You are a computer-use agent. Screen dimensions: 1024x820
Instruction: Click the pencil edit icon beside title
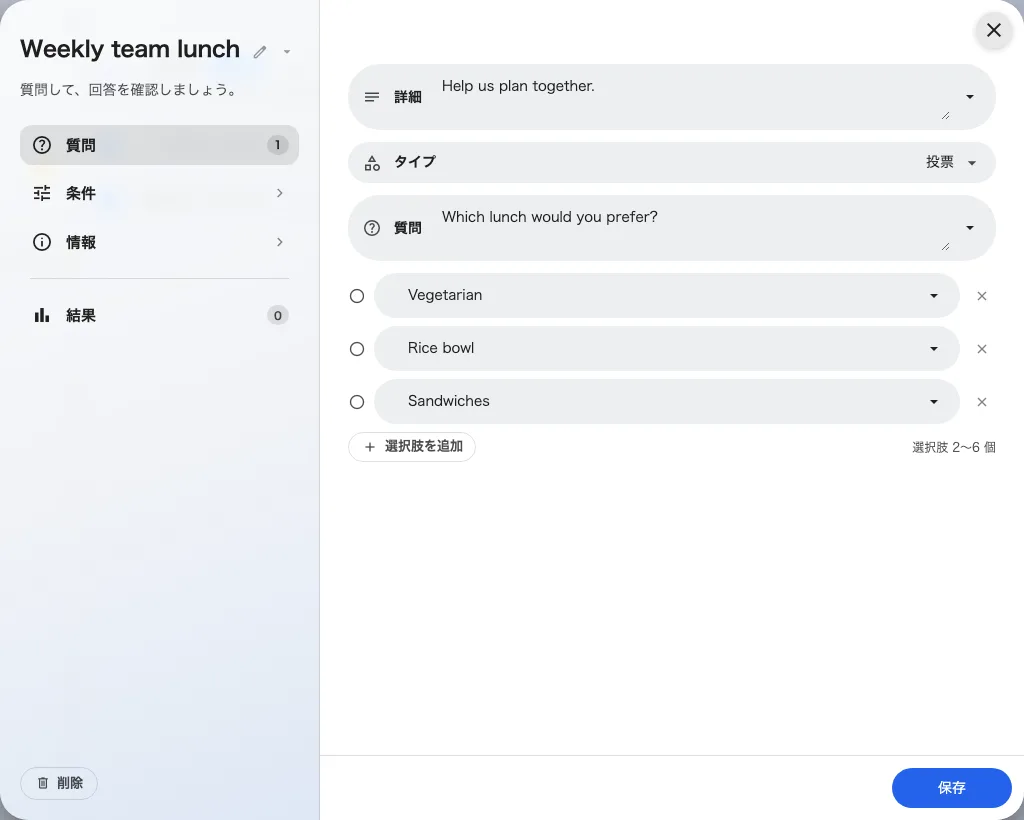coord(260,52)
